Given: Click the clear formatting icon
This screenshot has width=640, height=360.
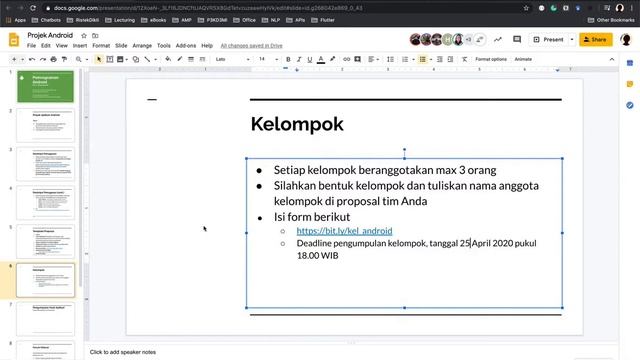Looking at the screenshot, I should pyautogui.click(x=464, y=60).
